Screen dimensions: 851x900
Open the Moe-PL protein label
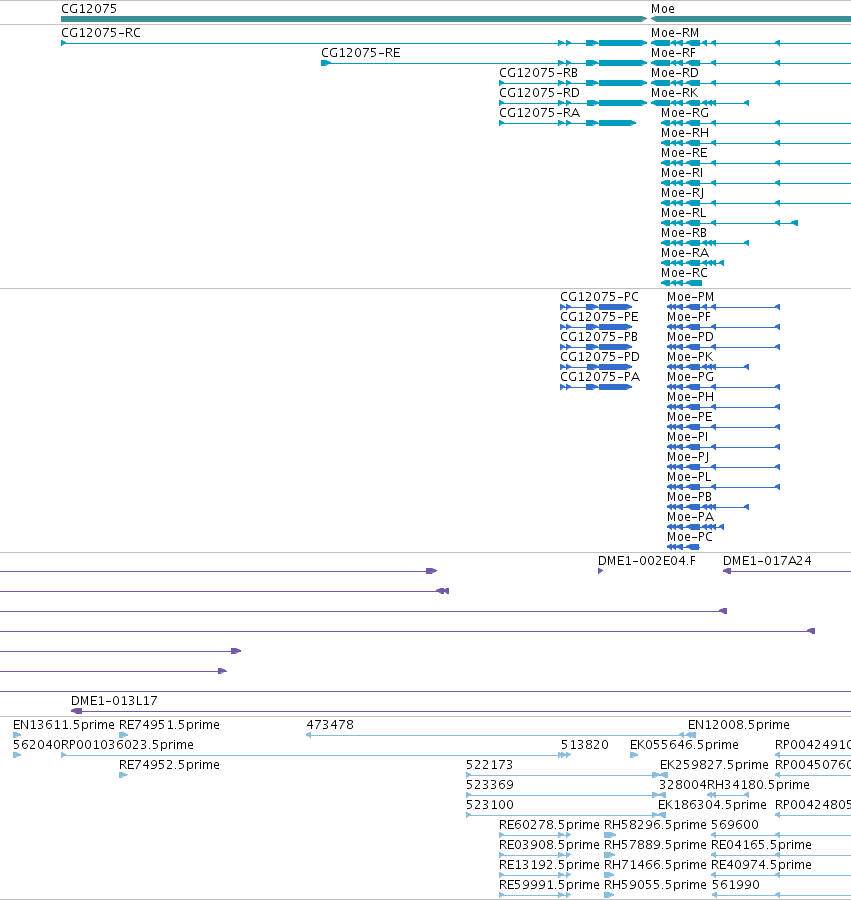tap(690, 478)
